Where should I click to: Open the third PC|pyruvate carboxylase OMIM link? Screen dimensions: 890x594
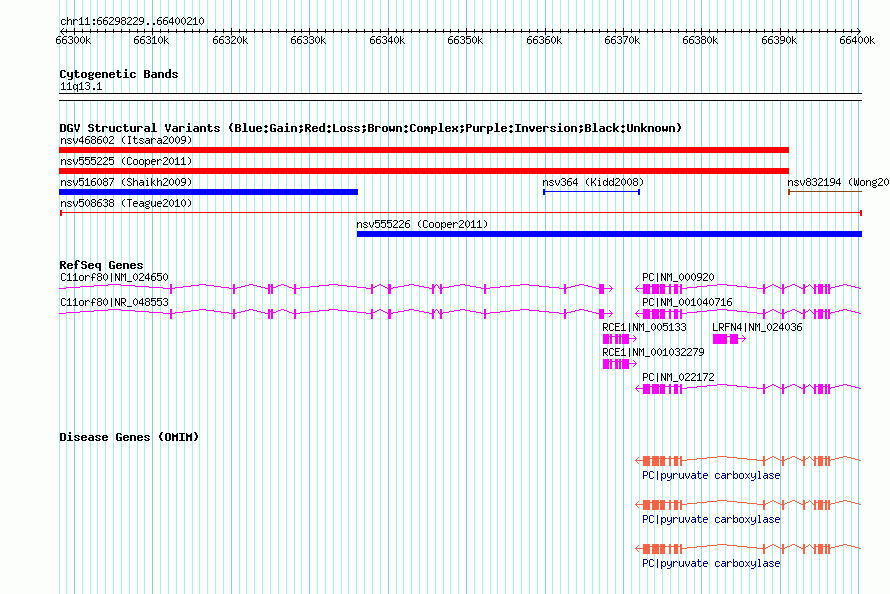click(711, 563)
